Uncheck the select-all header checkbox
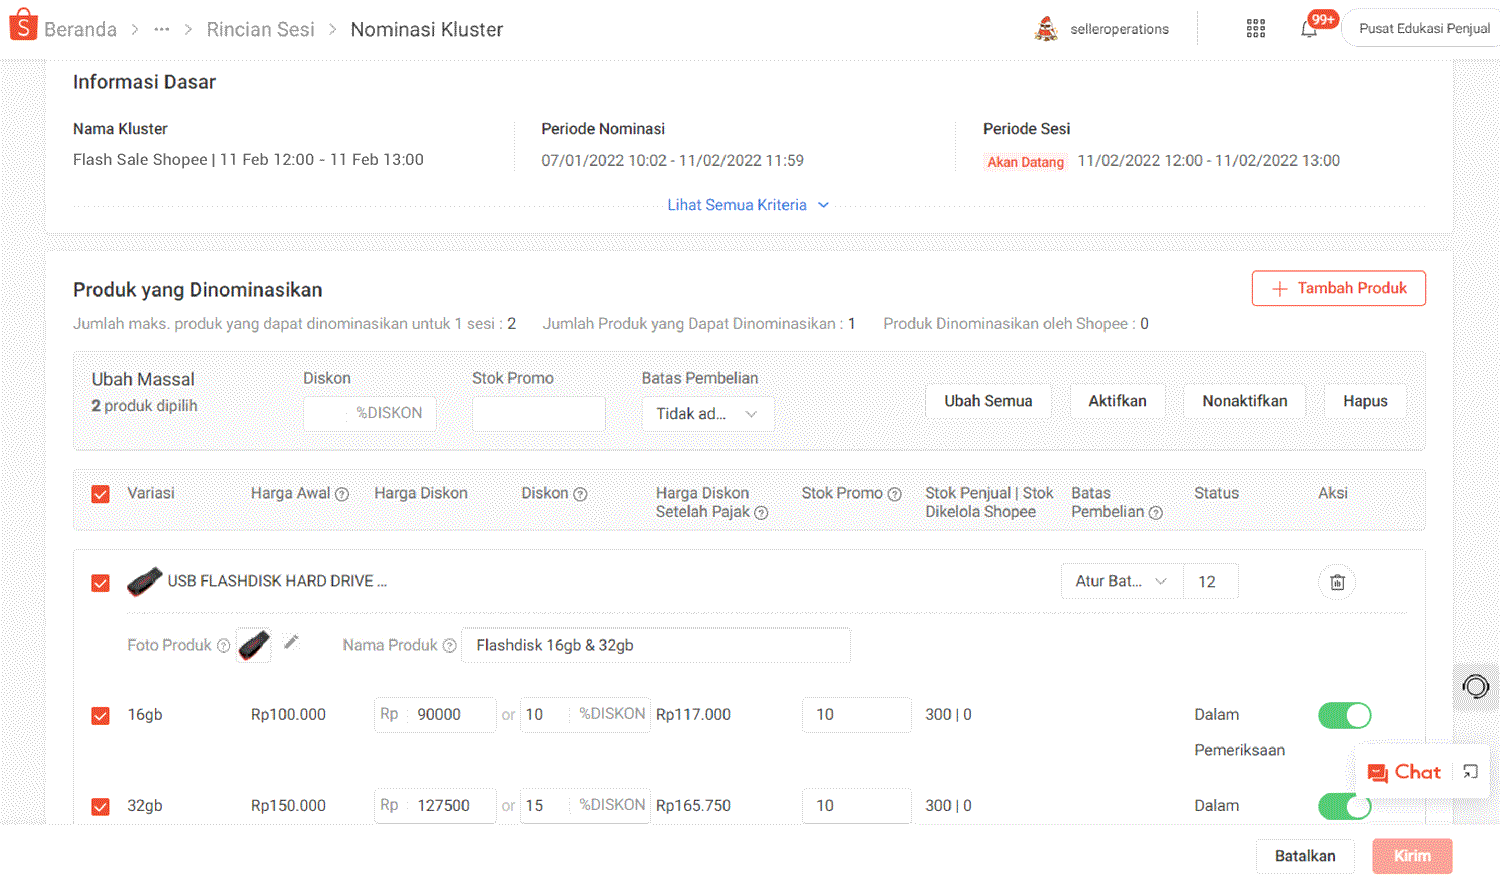The image size is (1500, 881). click(101, 494)
